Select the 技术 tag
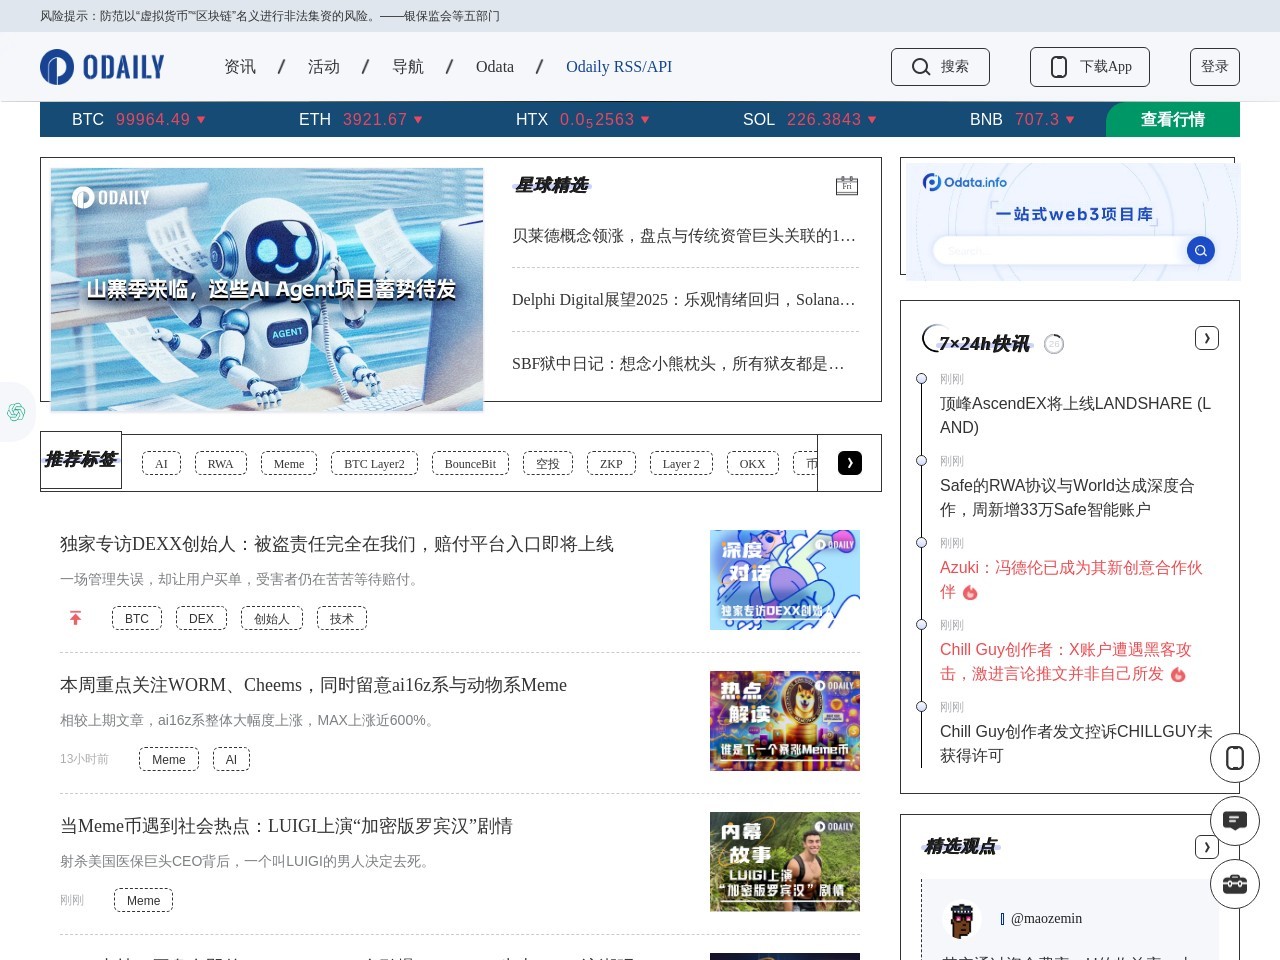Image resolution: width=1280 pixels, height=960 pixels. point(342,618)
